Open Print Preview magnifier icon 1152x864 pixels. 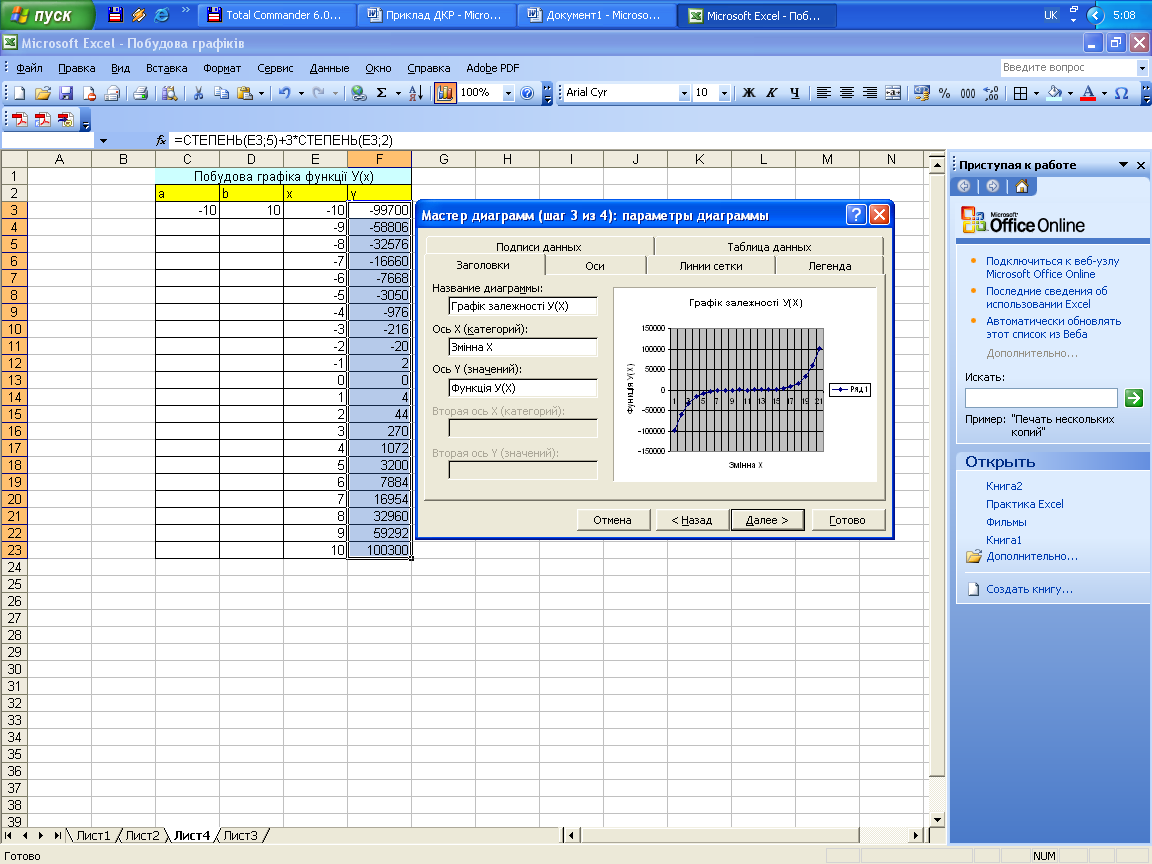click(x=170, y=93)
